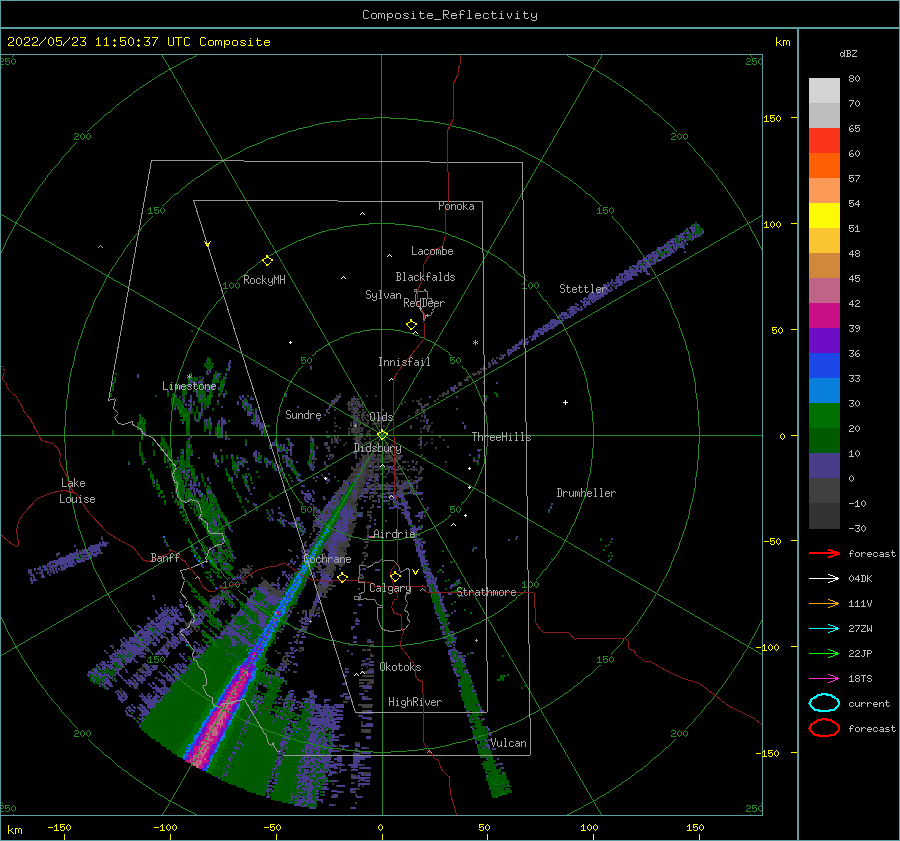Pick the cyan 27ZW arrow symbol

(x=824, y=629)
